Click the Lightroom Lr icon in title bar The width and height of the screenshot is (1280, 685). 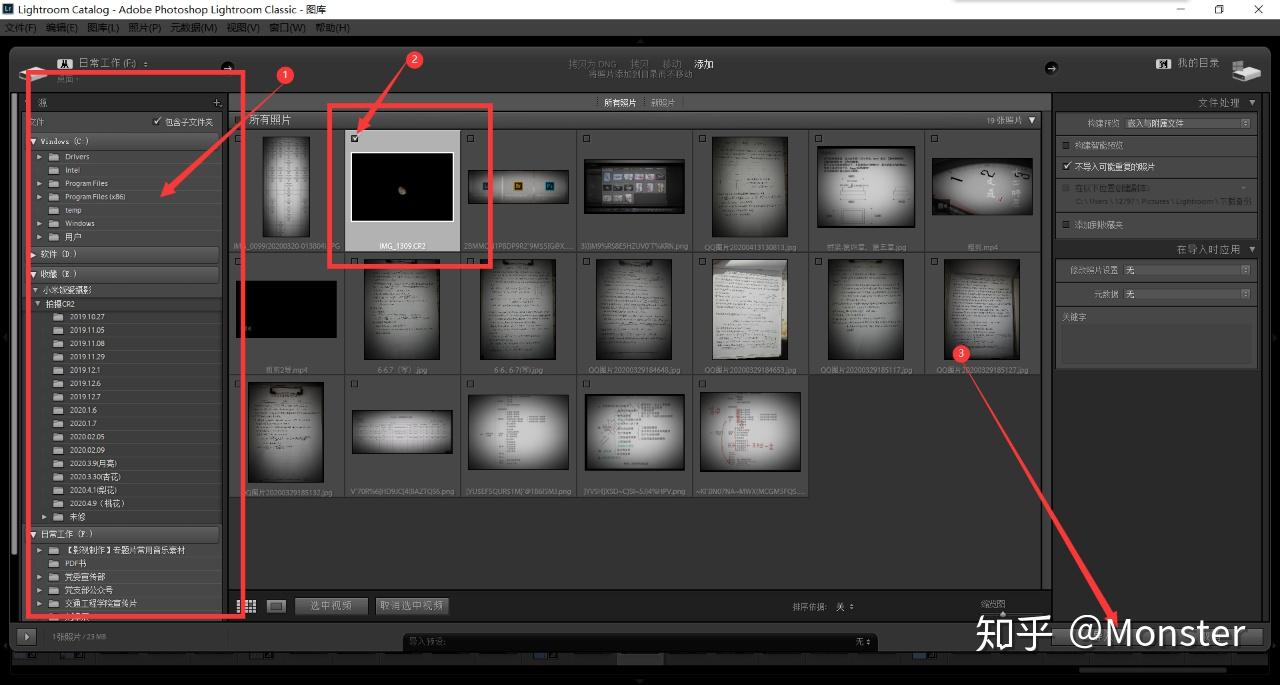pyautogui.click(x=9, y=9)
